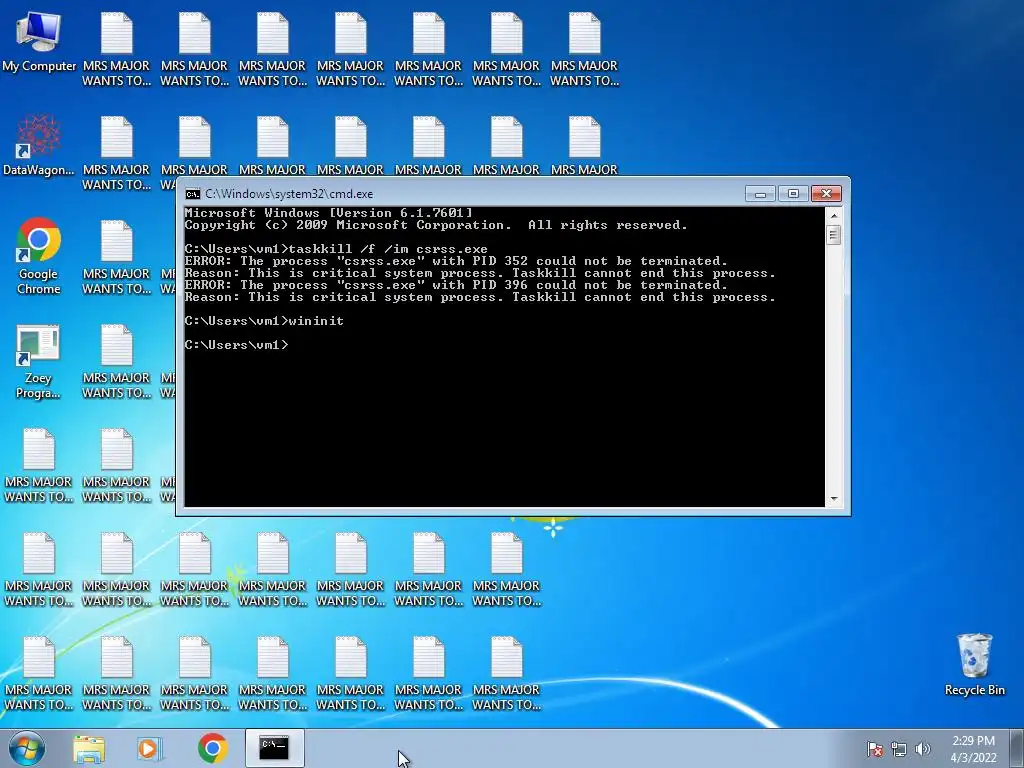Image resolution: width=1024 pixels, height=768 pixels.
Task: Open the network status tray icon
Action: point(899,749)
